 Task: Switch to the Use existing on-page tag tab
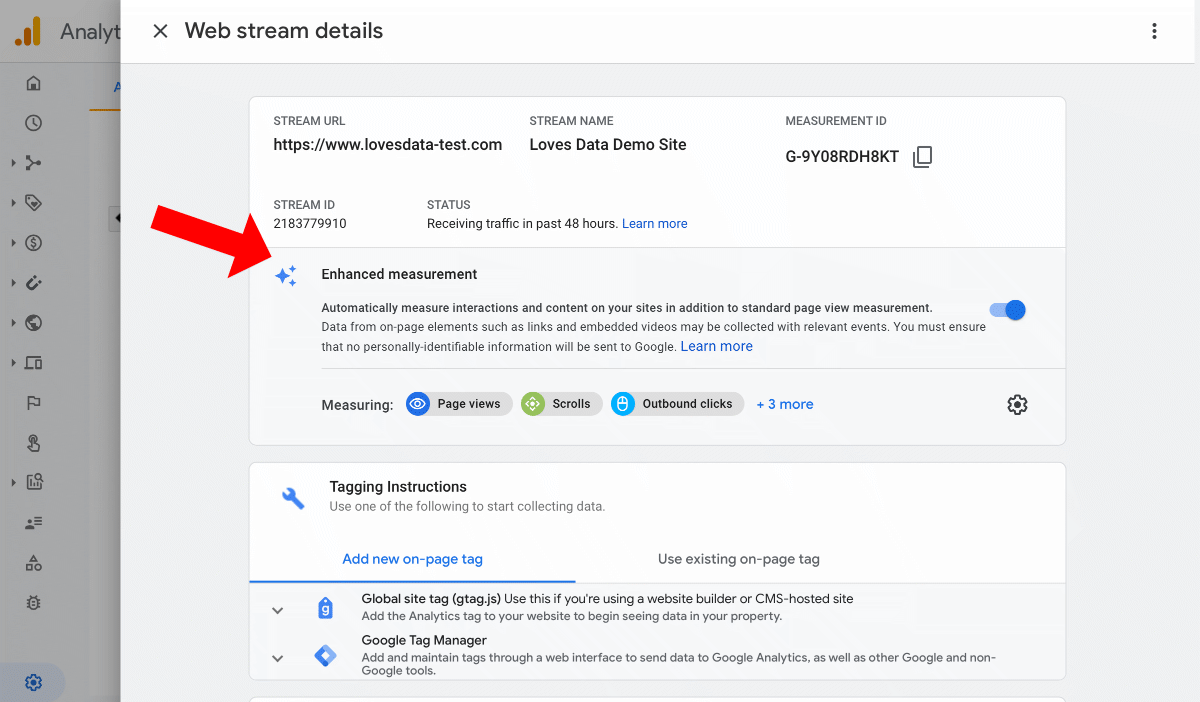tap(738, 559)
